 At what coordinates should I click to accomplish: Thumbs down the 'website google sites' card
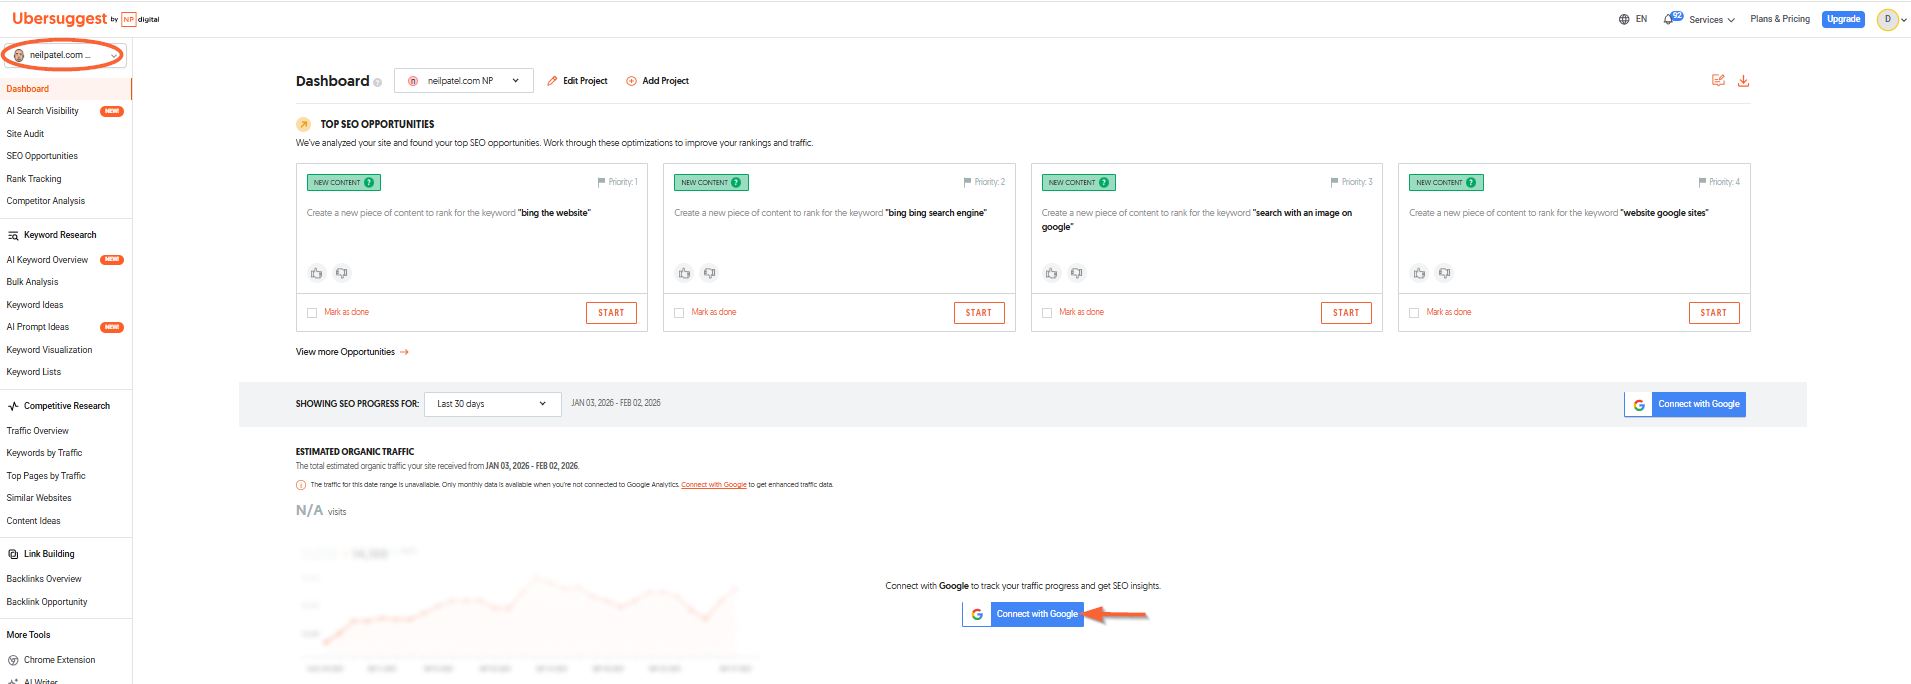(x=1444, y=273)
